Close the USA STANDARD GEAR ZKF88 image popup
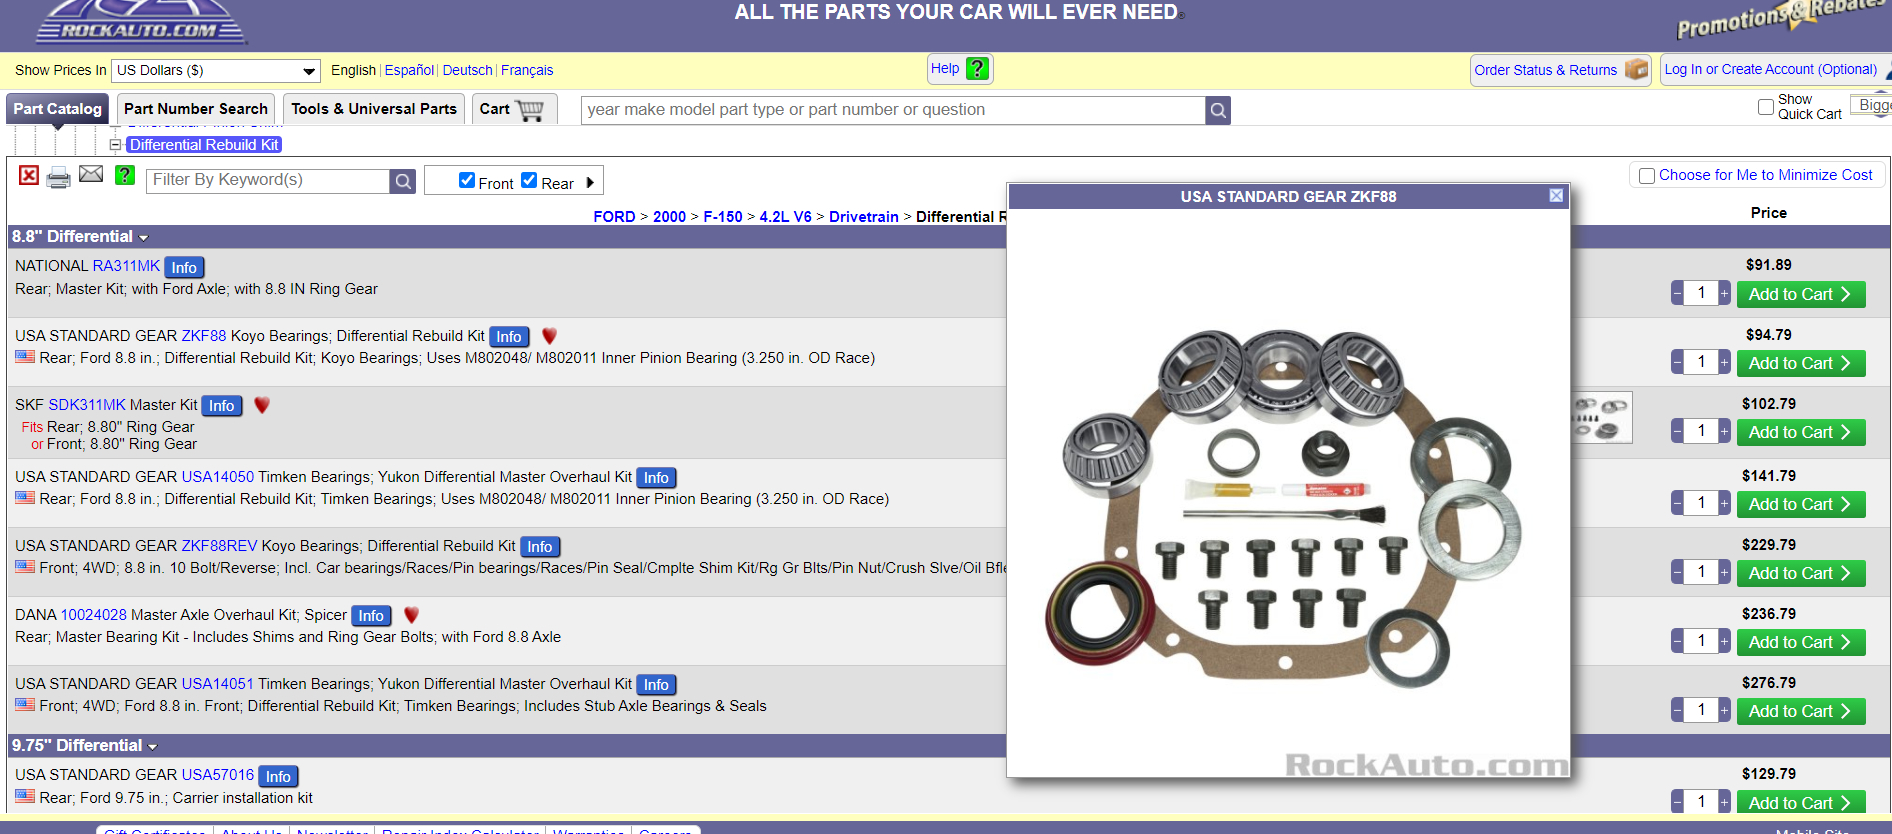1892x834 pixels. coord(1556,196)
